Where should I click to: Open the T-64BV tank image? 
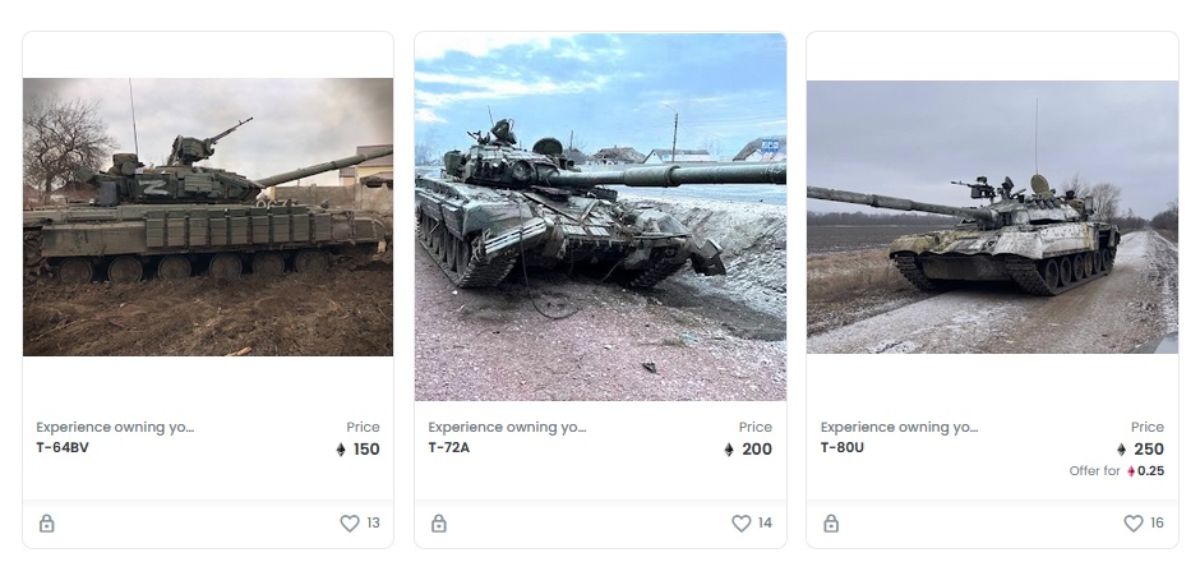pyautogui.click(x=208, y=217)
